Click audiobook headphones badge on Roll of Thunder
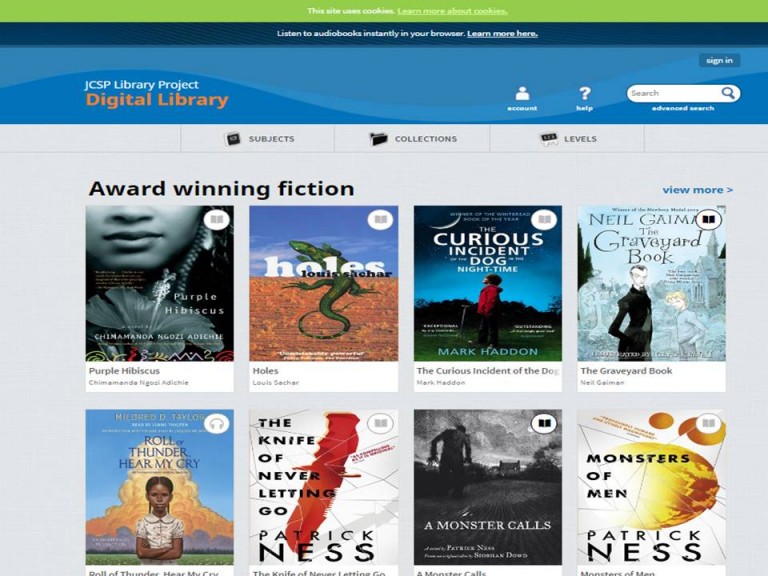Image resolution: width=768 pixels, height=576 pixels. click(x=216, y=423)
